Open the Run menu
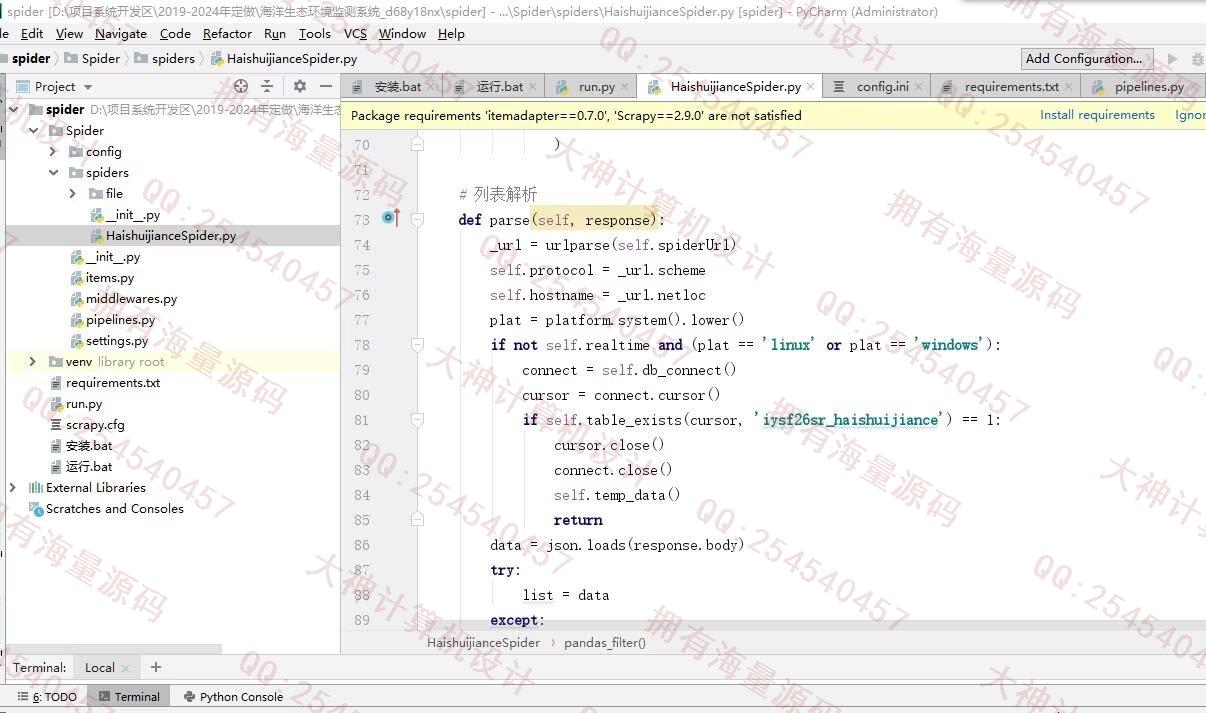The height and width of the screenshot is (713, 1206). click(x=275, y=33)
